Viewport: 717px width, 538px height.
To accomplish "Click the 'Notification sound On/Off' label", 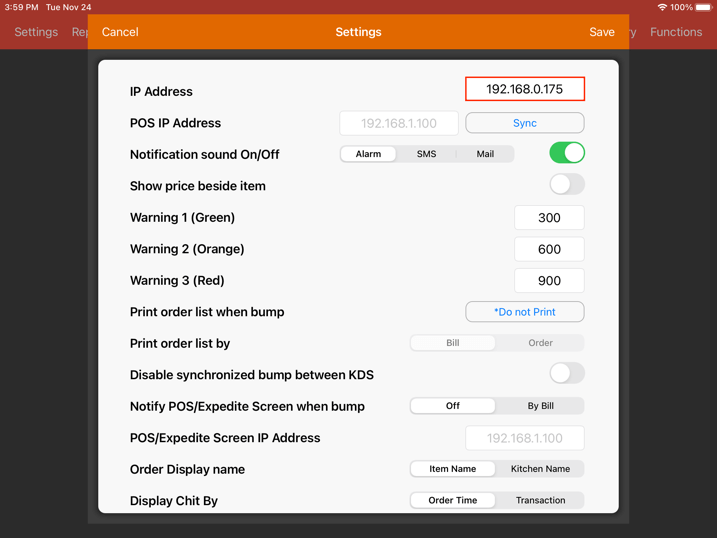I will tap(204, 154).
